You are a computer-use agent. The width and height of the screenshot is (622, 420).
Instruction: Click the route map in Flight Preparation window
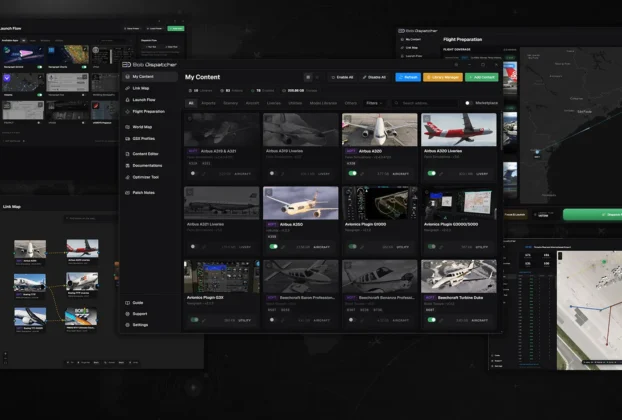[571, 126]
